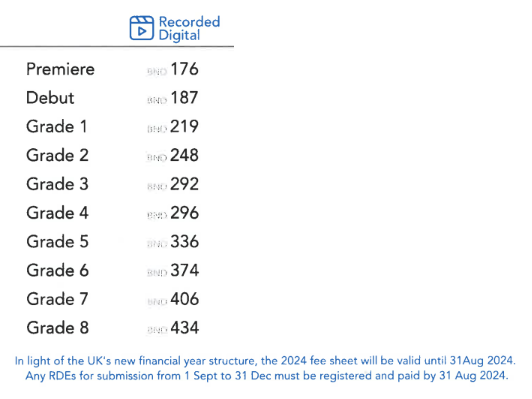Screen dimensions: 532x399
Task: Select the Grade 2 fee 248
Action: click(185, 155)
